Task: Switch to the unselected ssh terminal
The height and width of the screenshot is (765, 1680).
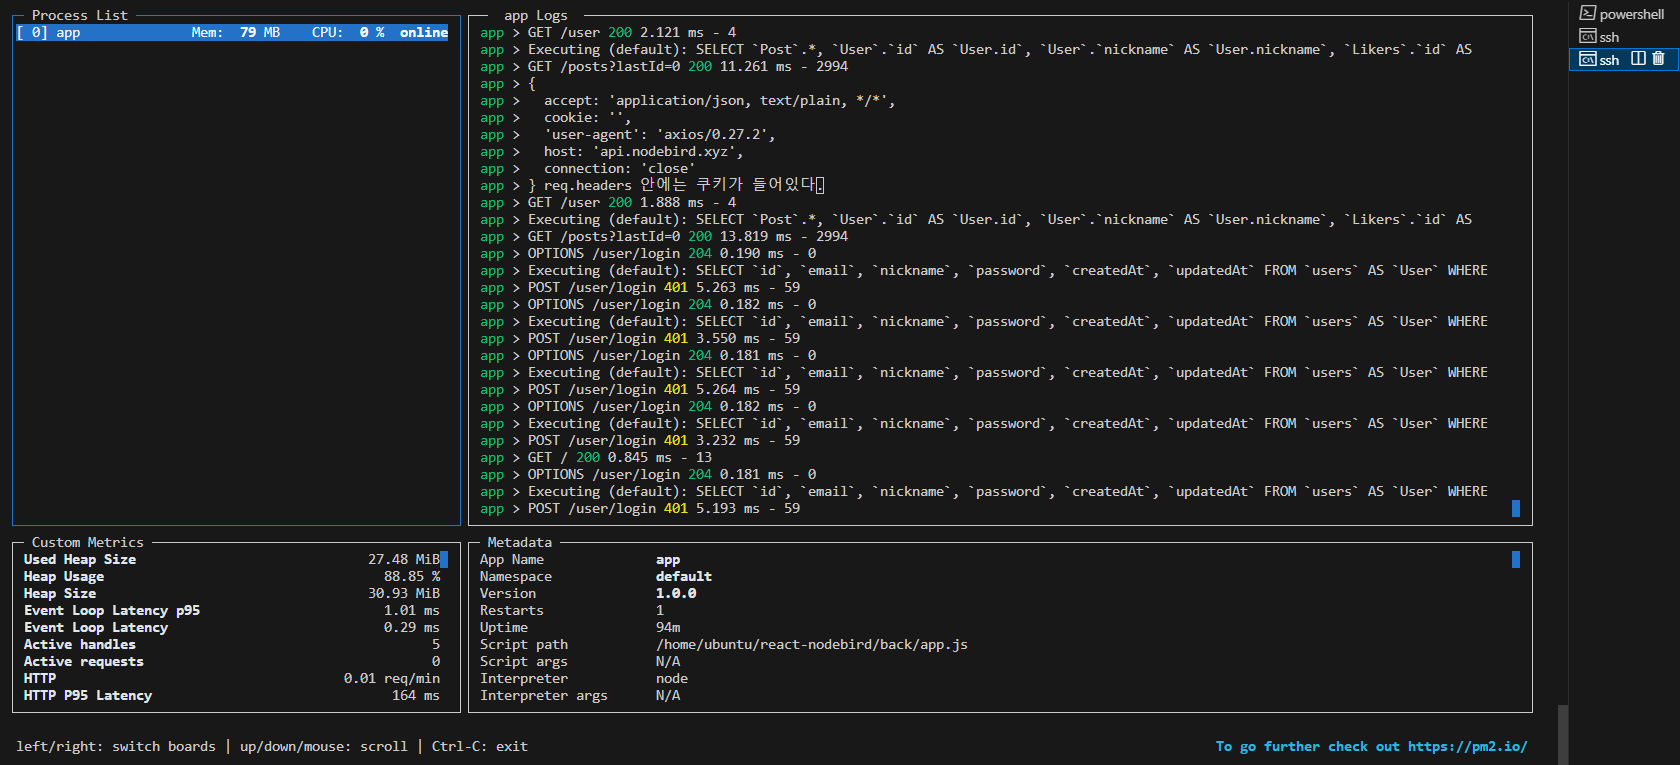Action: (1600, 37)
